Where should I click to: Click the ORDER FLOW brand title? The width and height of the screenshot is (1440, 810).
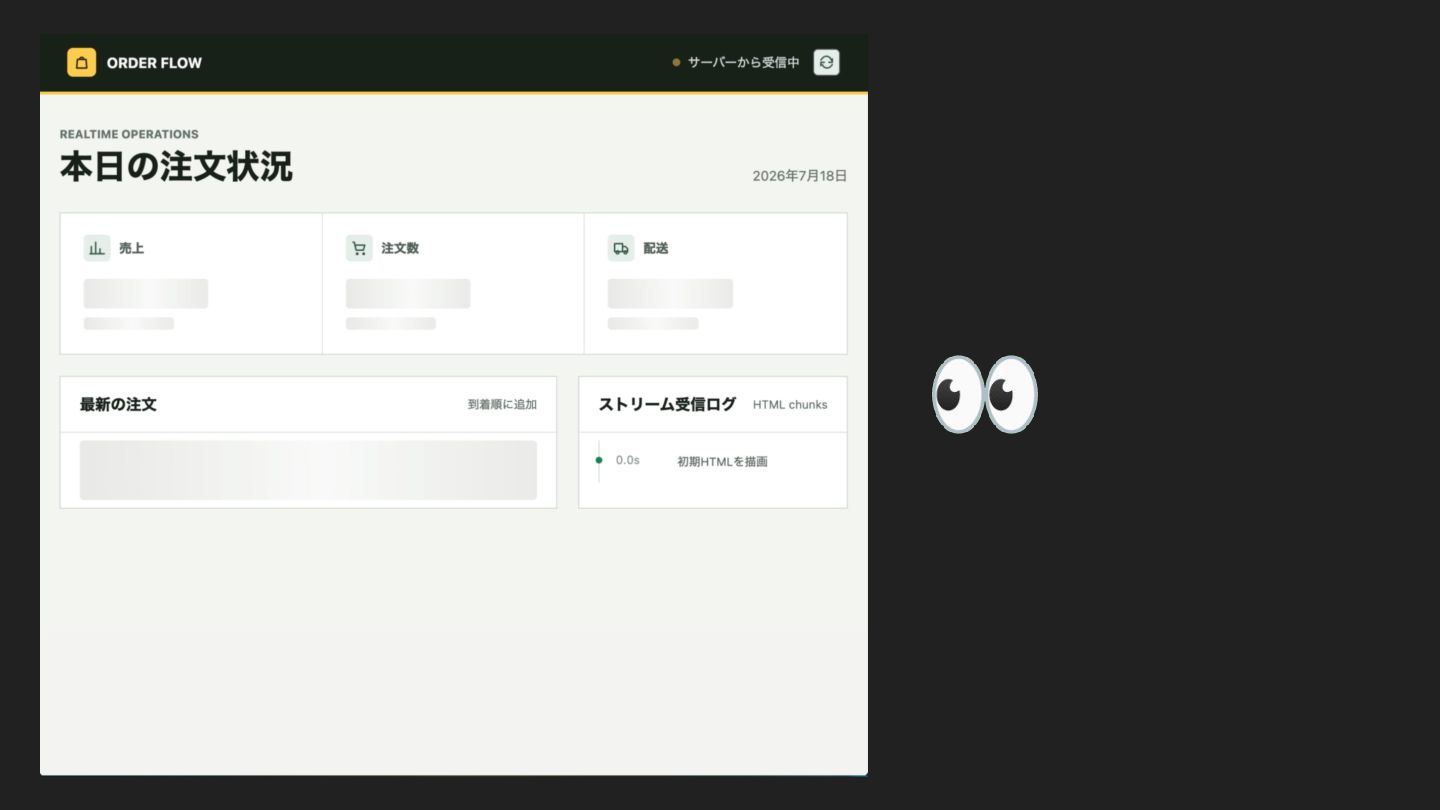coord(154,62)
